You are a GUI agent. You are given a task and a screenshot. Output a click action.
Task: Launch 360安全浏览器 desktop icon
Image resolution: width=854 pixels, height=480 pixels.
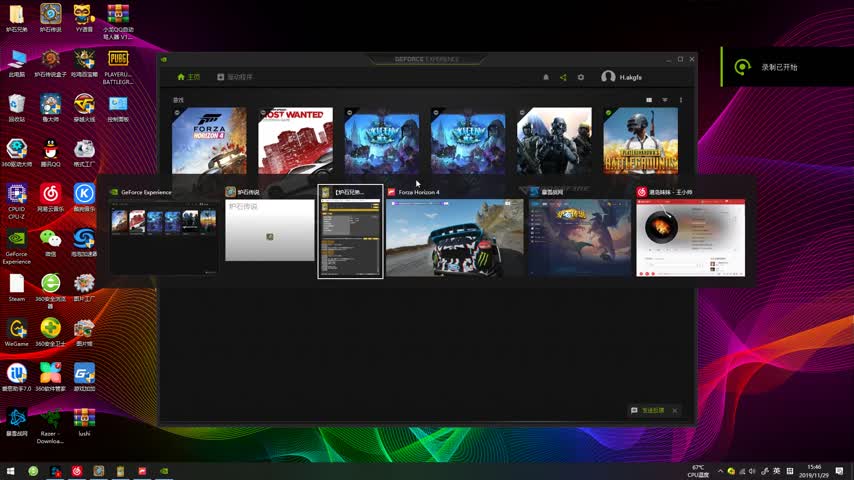click(50, 291)
